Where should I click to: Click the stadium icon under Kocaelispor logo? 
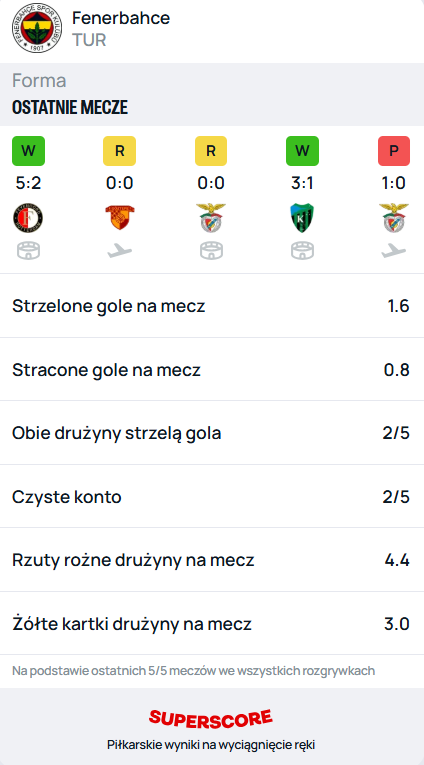(x=303, y=251)
